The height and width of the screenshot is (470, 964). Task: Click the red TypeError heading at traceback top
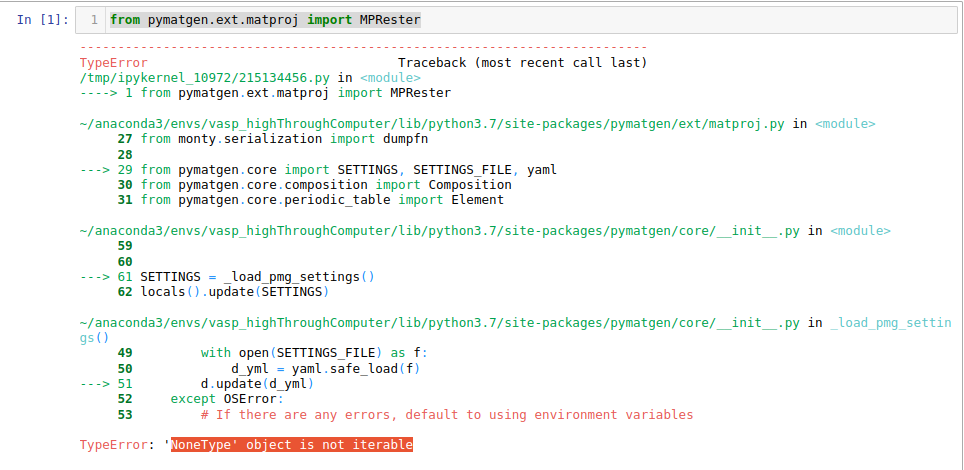114,63
